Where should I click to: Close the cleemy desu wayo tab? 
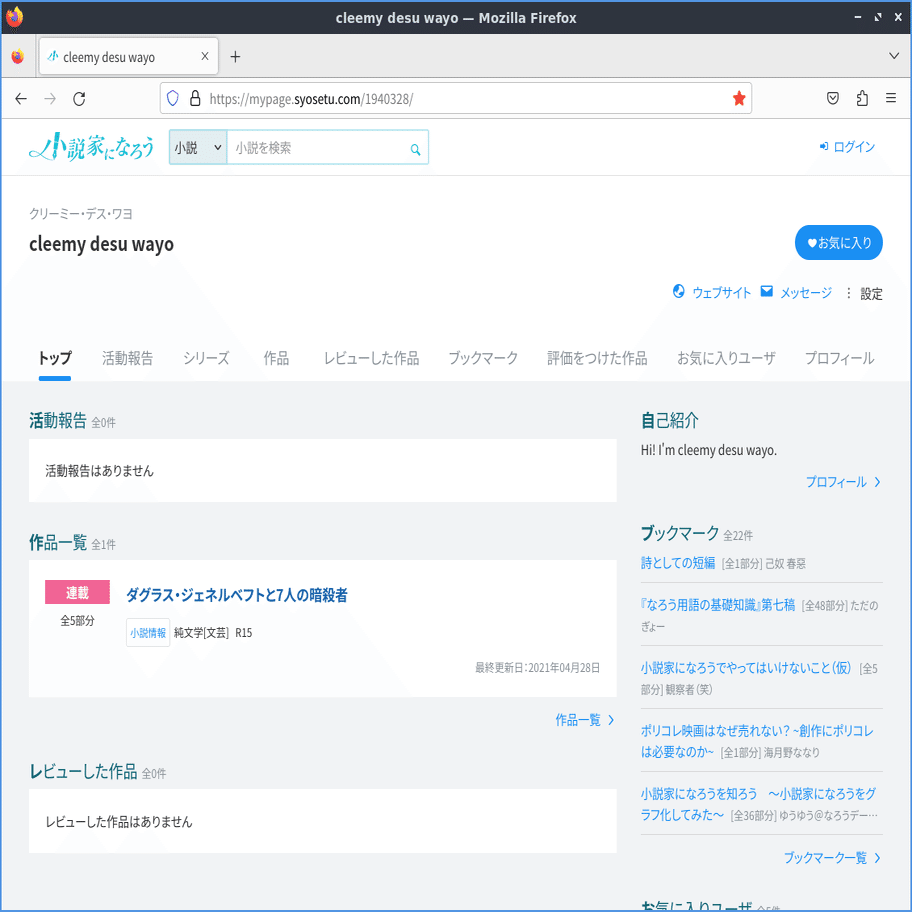point(205,56)
